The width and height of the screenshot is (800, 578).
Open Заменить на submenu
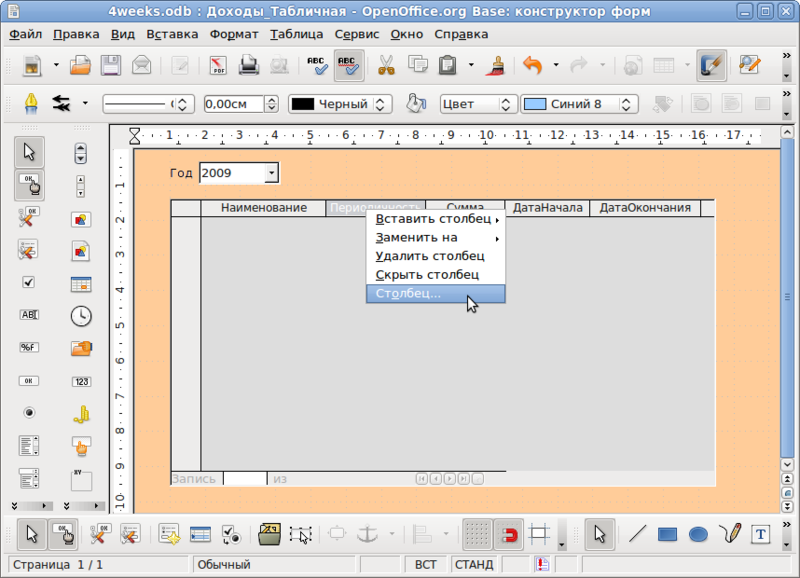coord(436,238)
